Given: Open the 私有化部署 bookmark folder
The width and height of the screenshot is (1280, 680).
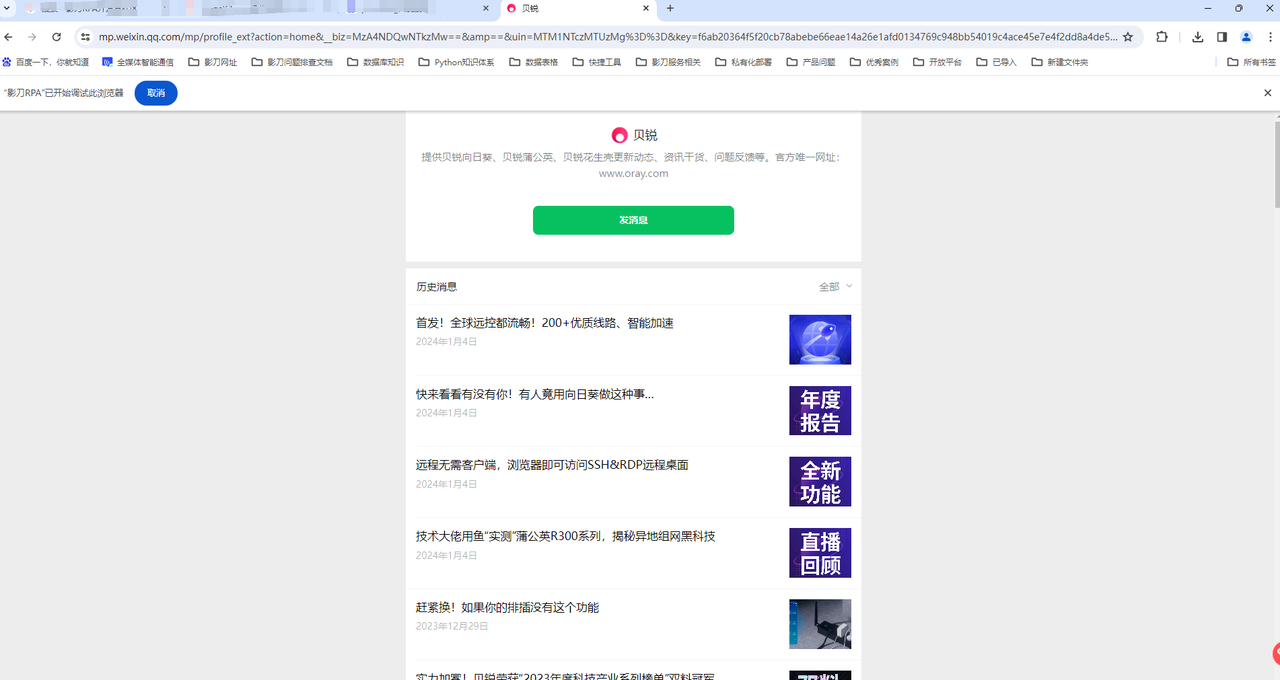Looking at the screenshot, I should [x=743, y=62].
